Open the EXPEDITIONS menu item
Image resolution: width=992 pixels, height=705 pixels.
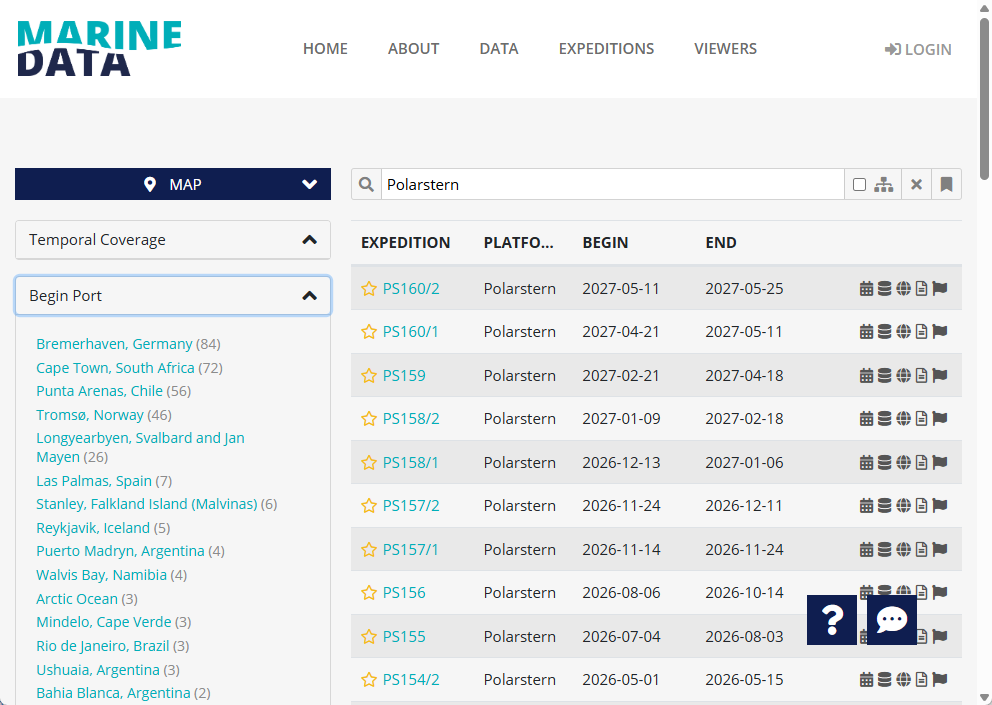click(606, 49)
